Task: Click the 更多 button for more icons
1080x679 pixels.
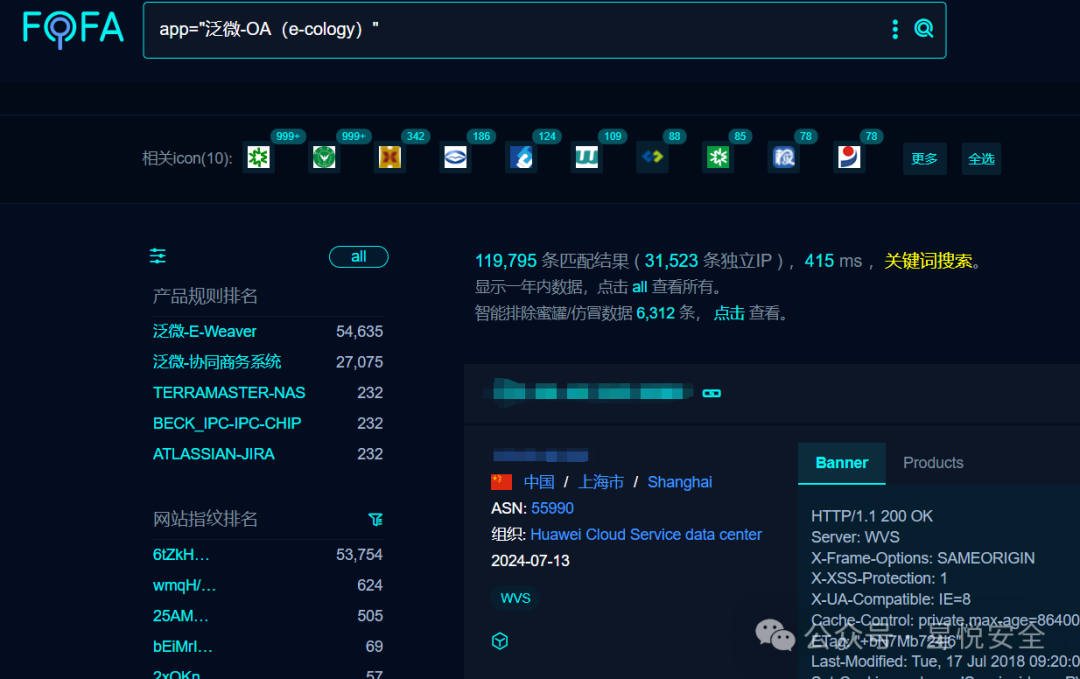Action: click(x=924, y=158)
